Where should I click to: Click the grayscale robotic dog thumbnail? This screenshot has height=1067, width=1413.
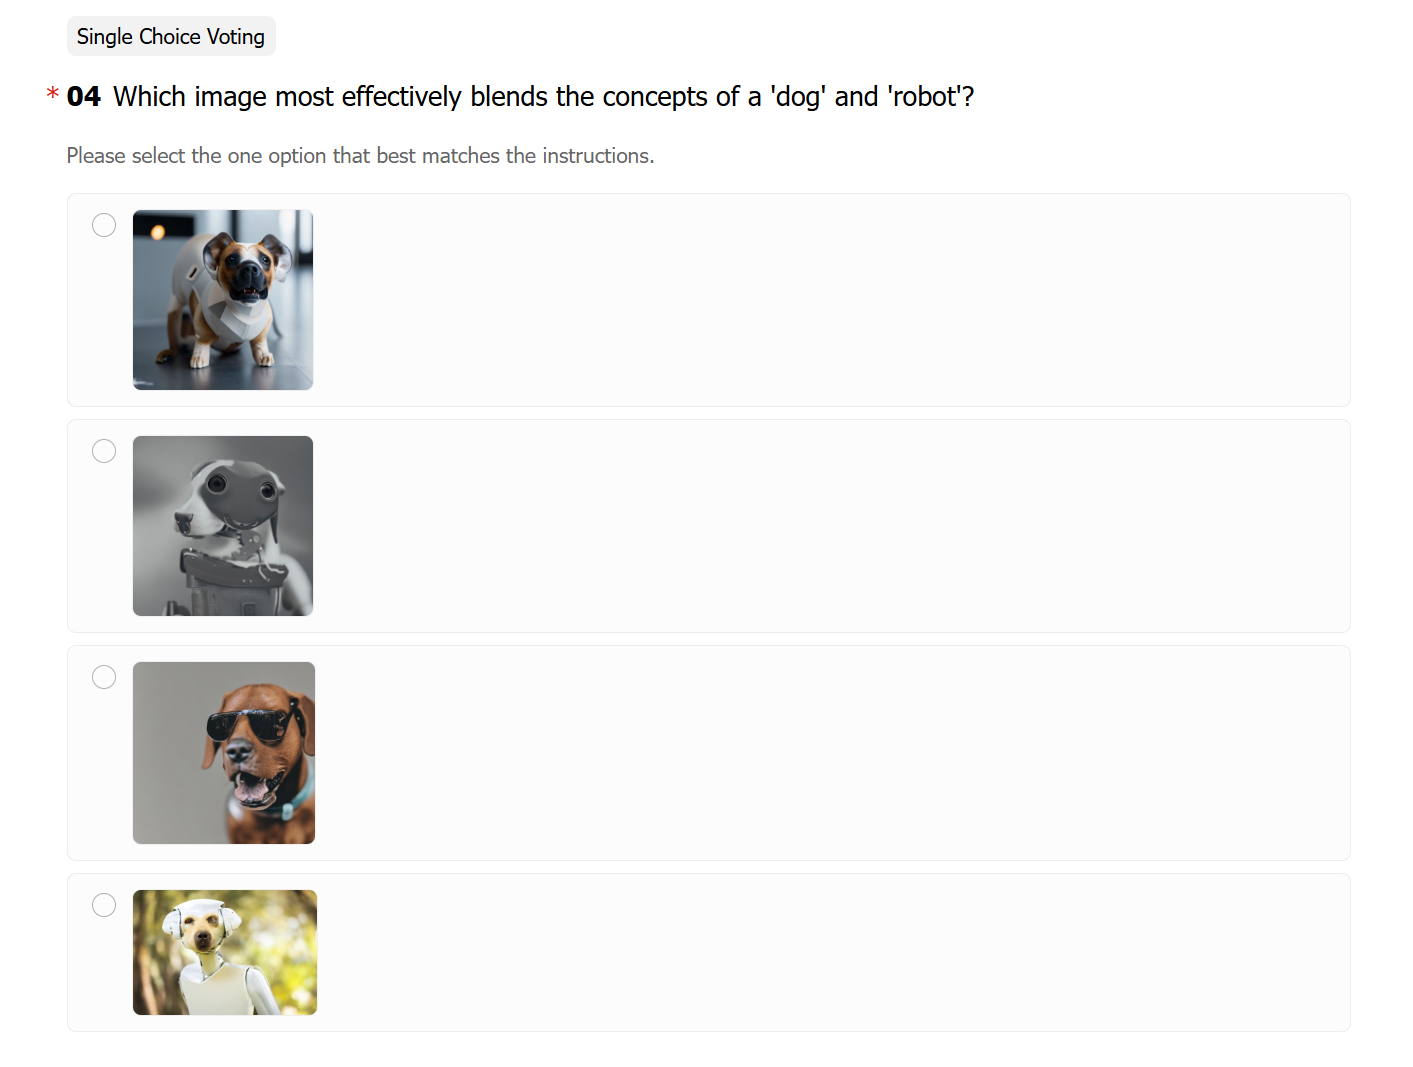coord(223,526)
